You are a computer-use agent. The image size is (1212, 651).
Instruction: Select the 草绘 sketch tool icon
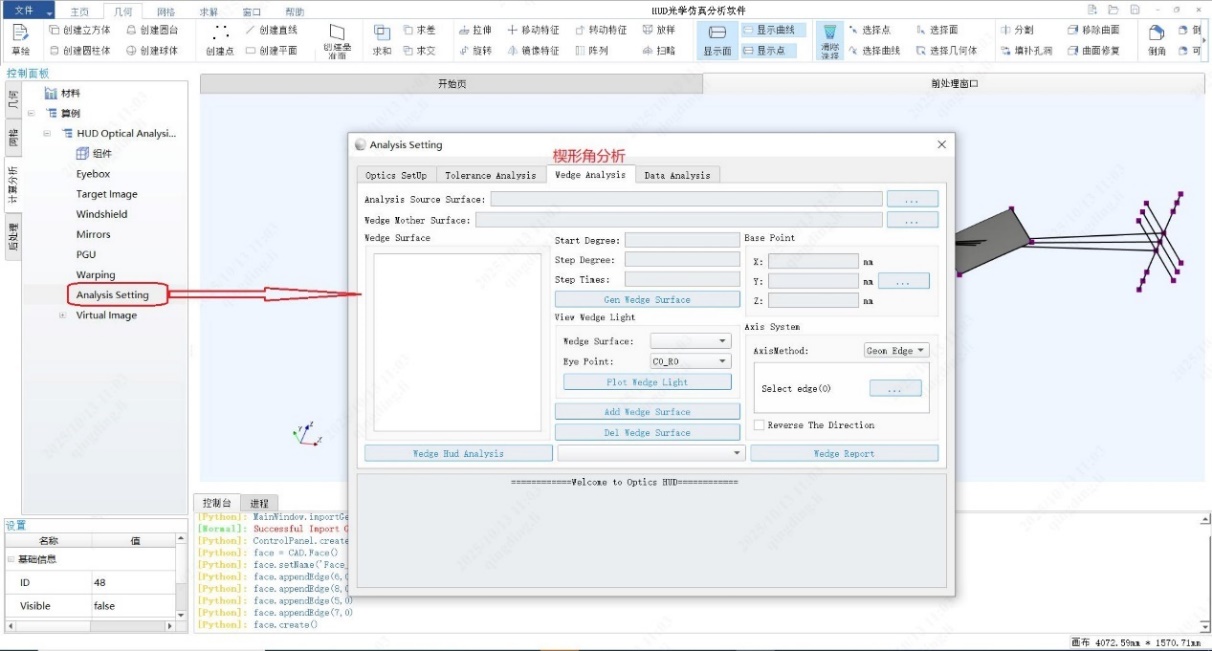coord(20,39)
